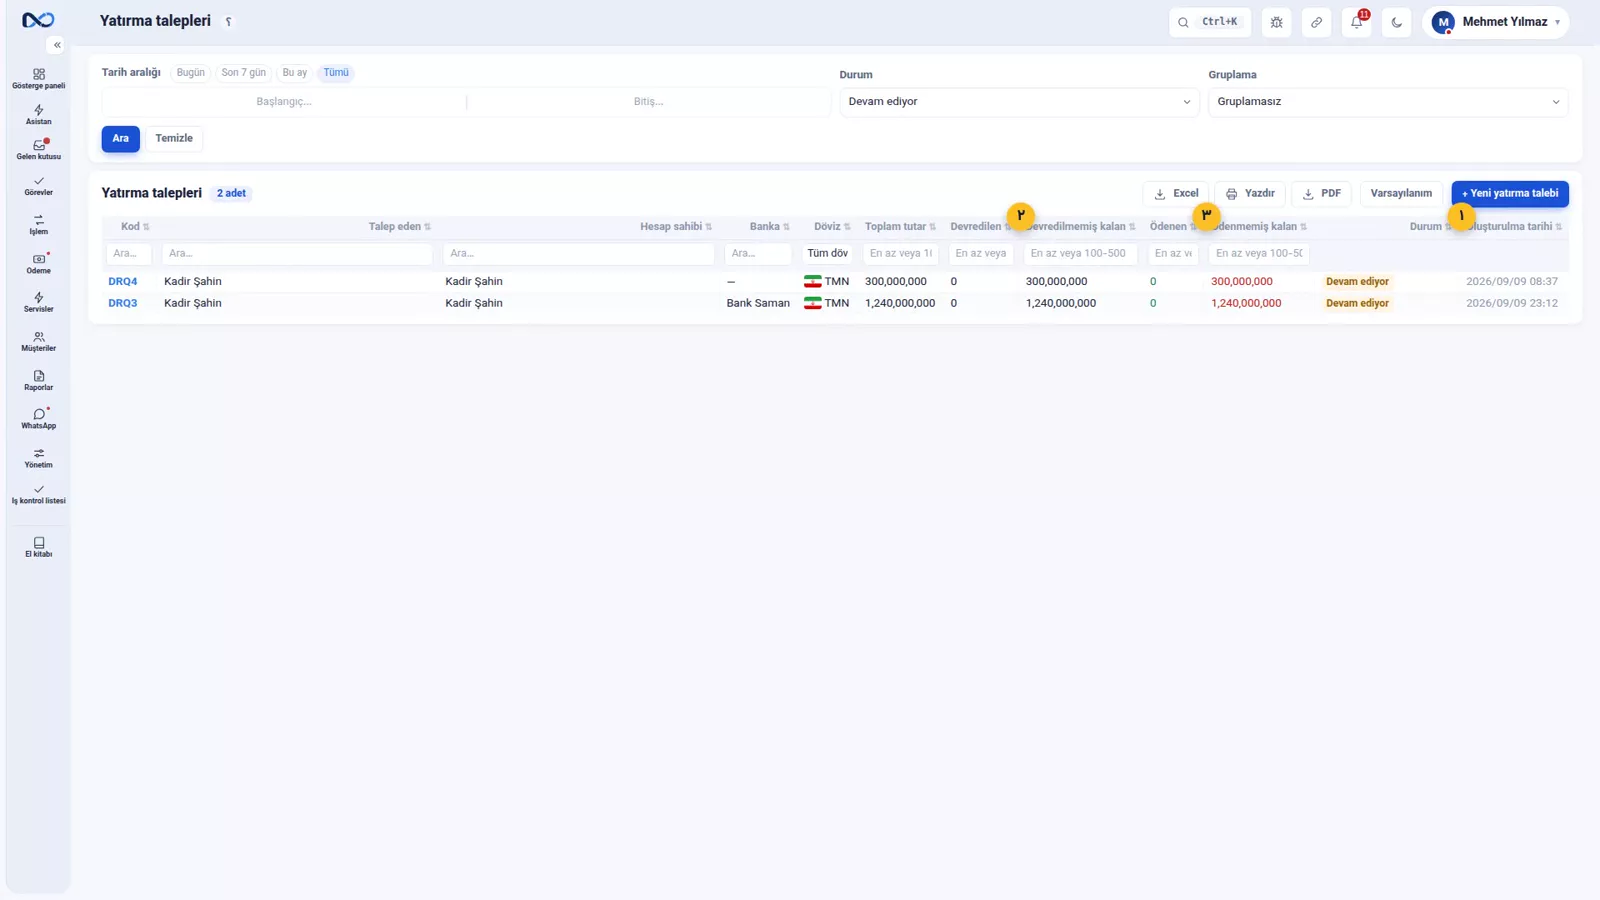Click the bug report icon

pos(1277,22)
